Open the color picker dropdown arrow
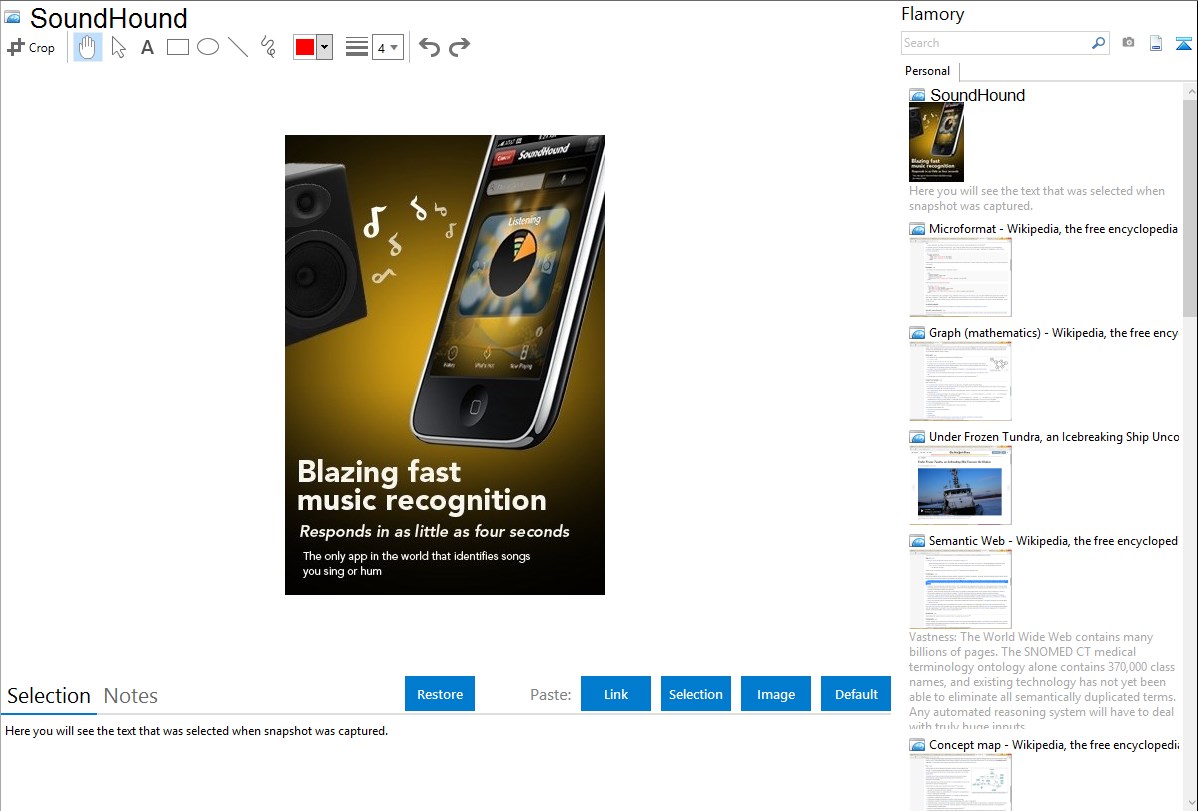Screen dimensions: 1198x811 click(x=325, y=47)
